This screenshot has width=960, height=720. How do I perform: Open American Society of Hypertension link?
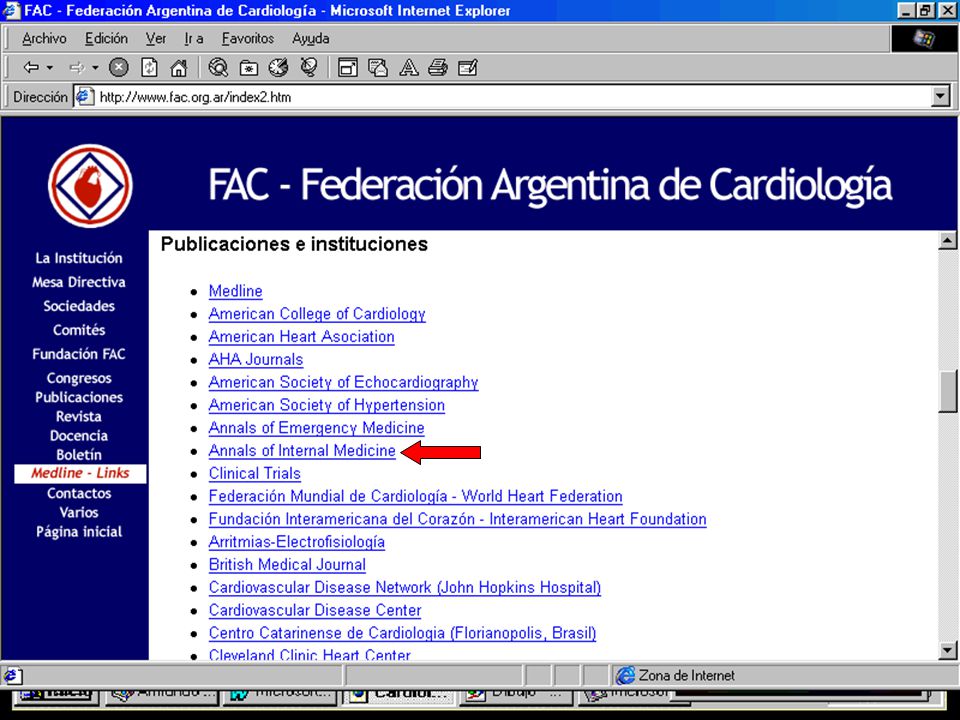326,405
